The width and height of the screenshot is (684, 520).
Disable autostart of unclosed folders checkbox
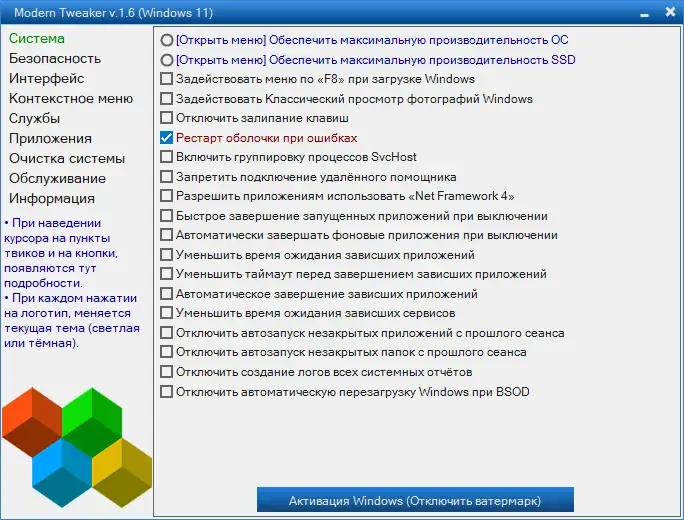(166, 352)
